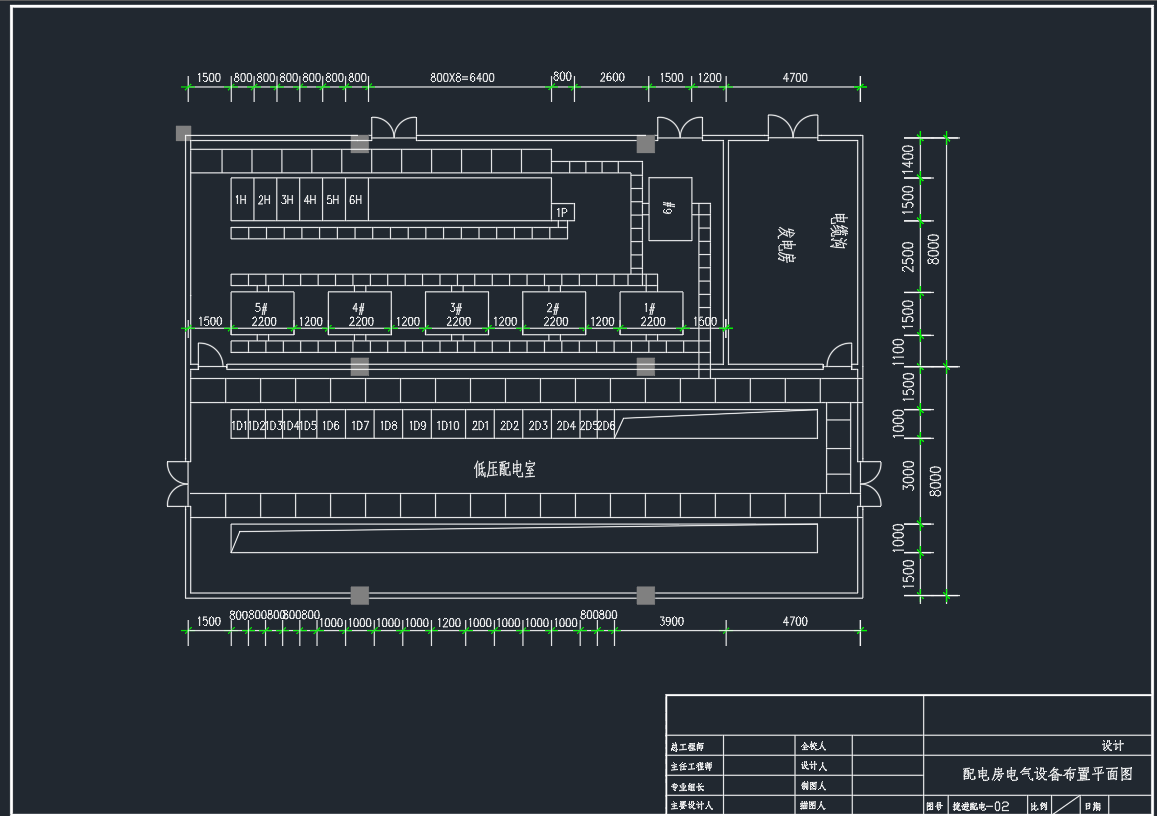Image resolution: width=1157 pixels, height=816 pixels.
Task: Select the 1D10 low-voltage panel
Action: pyautogui.click(x=448, y=426)
